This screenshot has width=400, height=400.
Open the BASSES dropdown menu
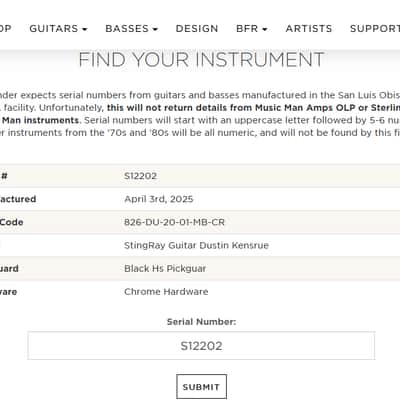coord(131,29)
